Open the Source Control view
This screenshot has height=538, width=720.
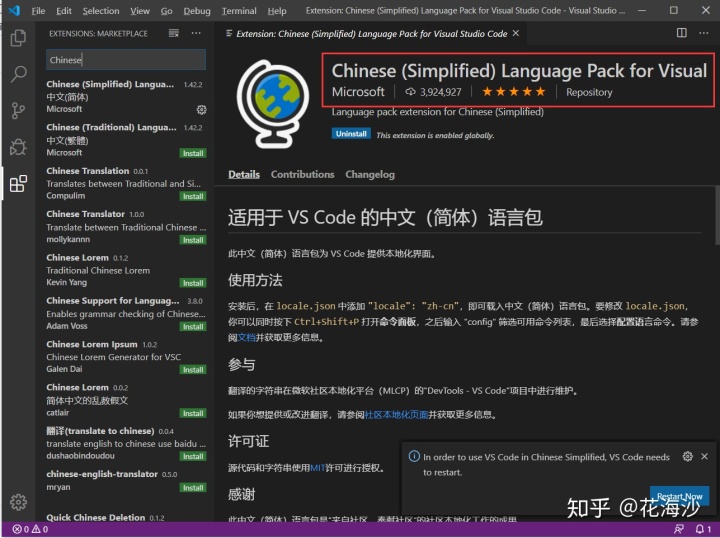point(18,111)
